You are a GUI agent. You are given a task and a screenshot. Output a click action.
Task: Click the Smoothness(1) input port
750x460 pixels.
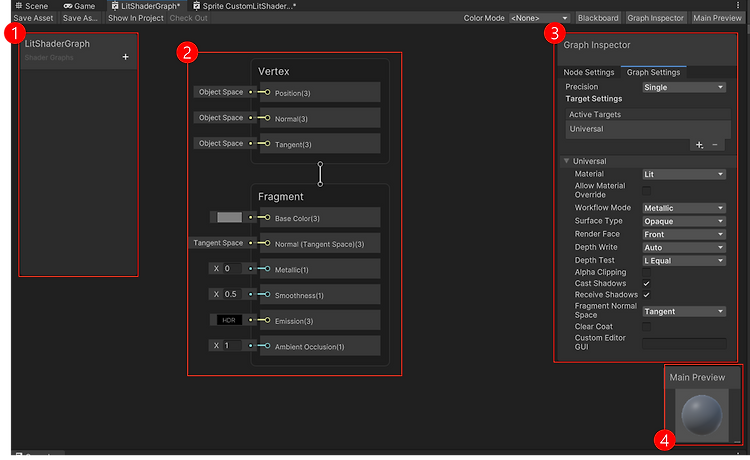click(x=267, y=295)
